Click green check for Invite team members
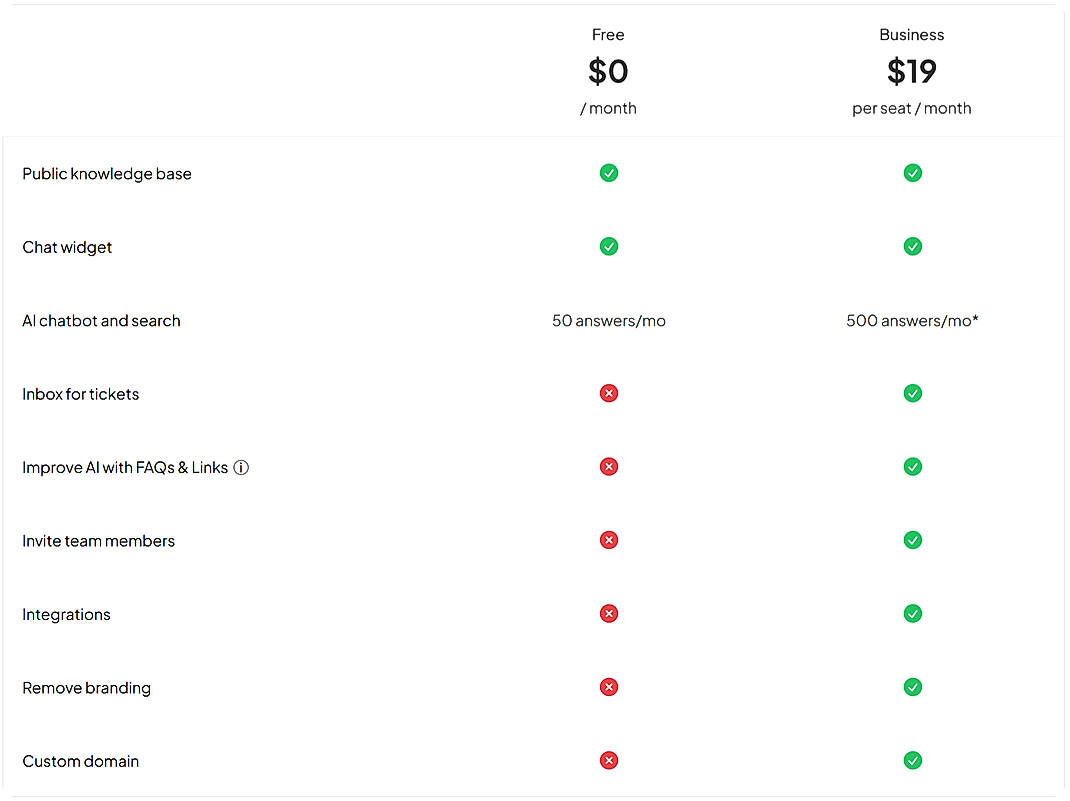The width and height of the screenshot is (1070, 801). point(912,540)
